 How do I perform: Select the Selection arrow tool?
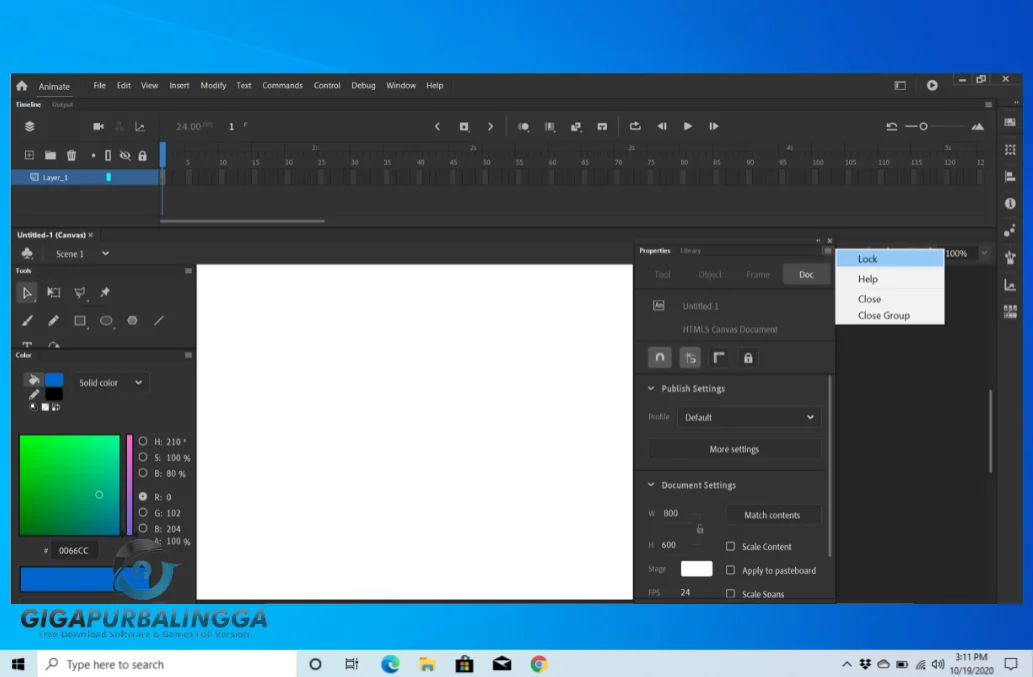(x=27, y=292)
